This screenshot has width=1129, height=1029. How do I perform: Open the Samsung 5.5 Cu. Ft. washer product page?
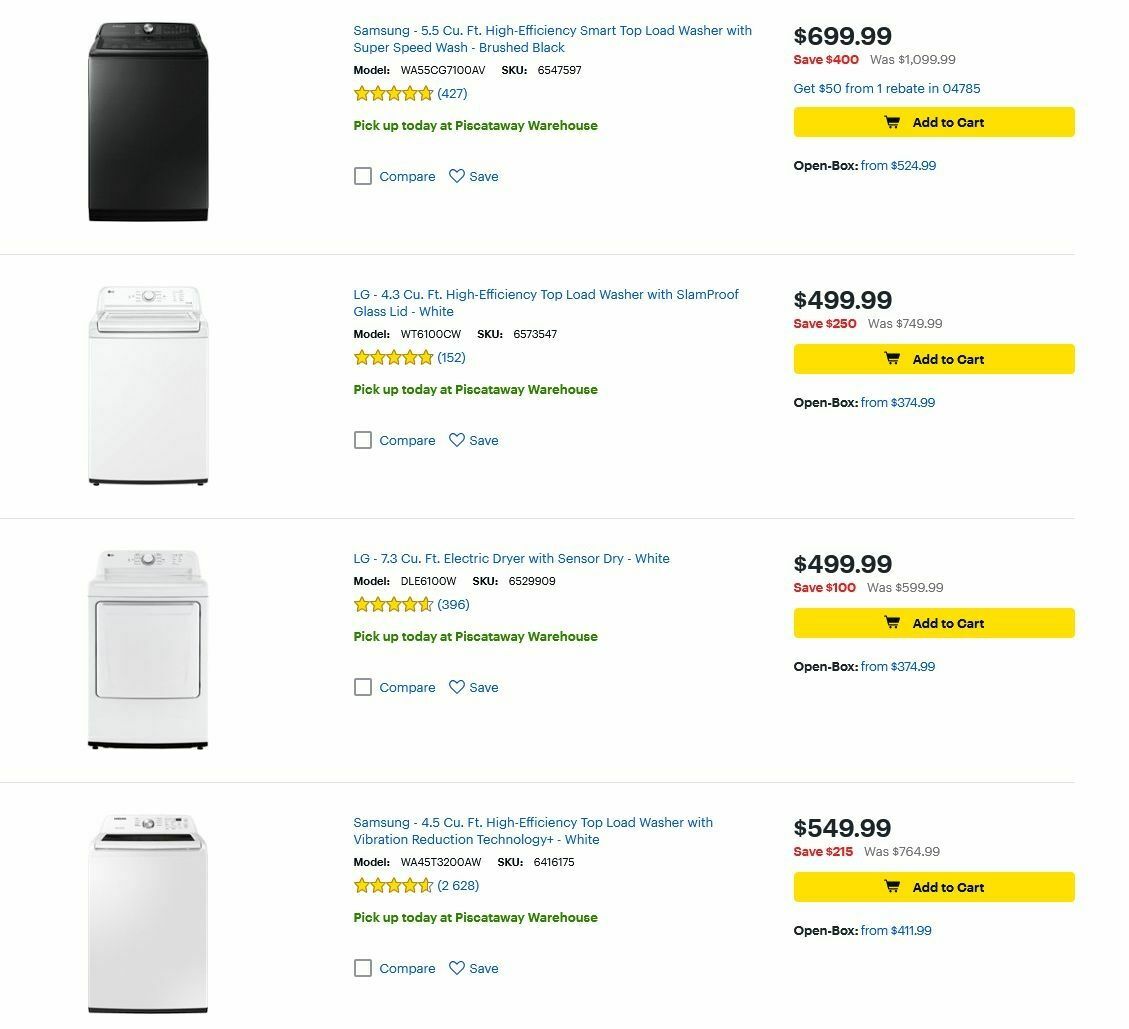[551, 38]
